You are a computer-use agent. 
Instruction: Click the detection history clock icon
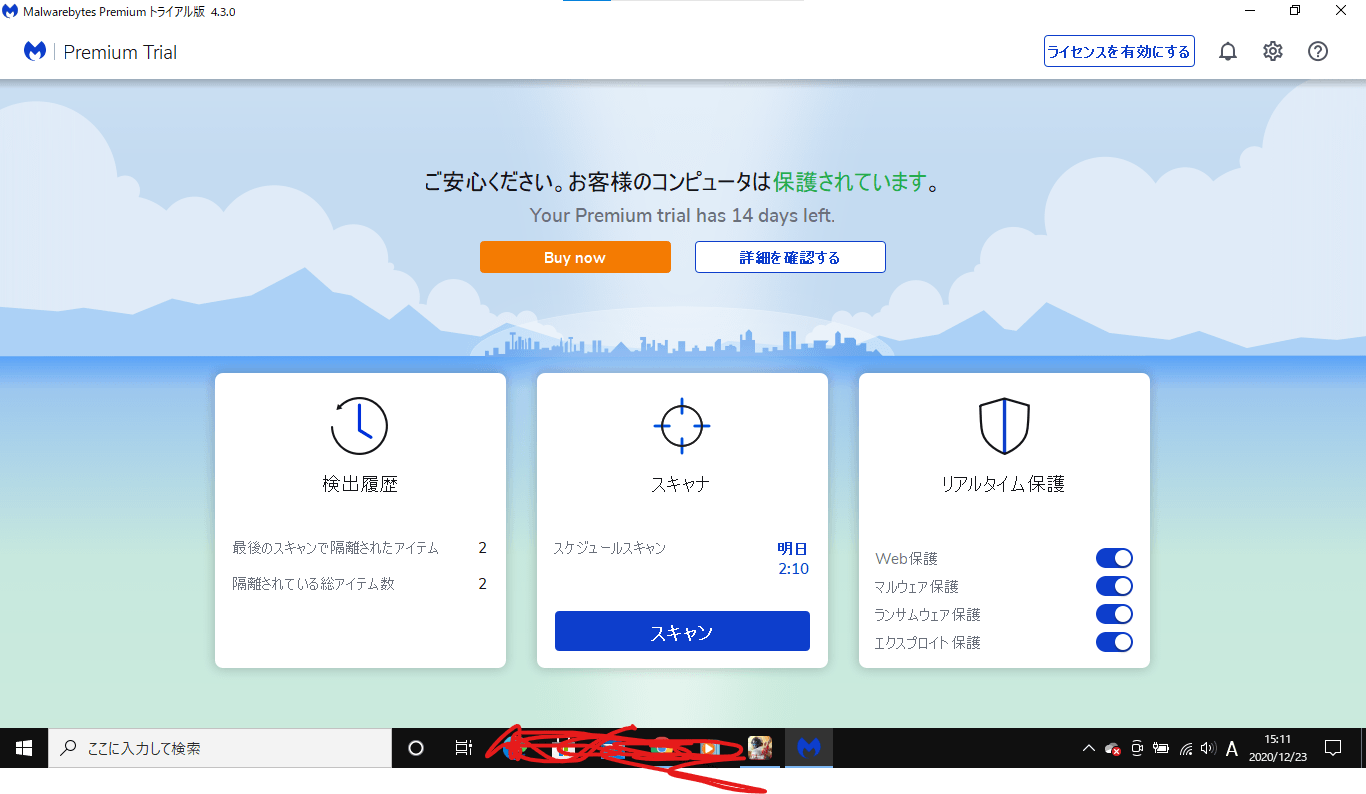[359, 426]
